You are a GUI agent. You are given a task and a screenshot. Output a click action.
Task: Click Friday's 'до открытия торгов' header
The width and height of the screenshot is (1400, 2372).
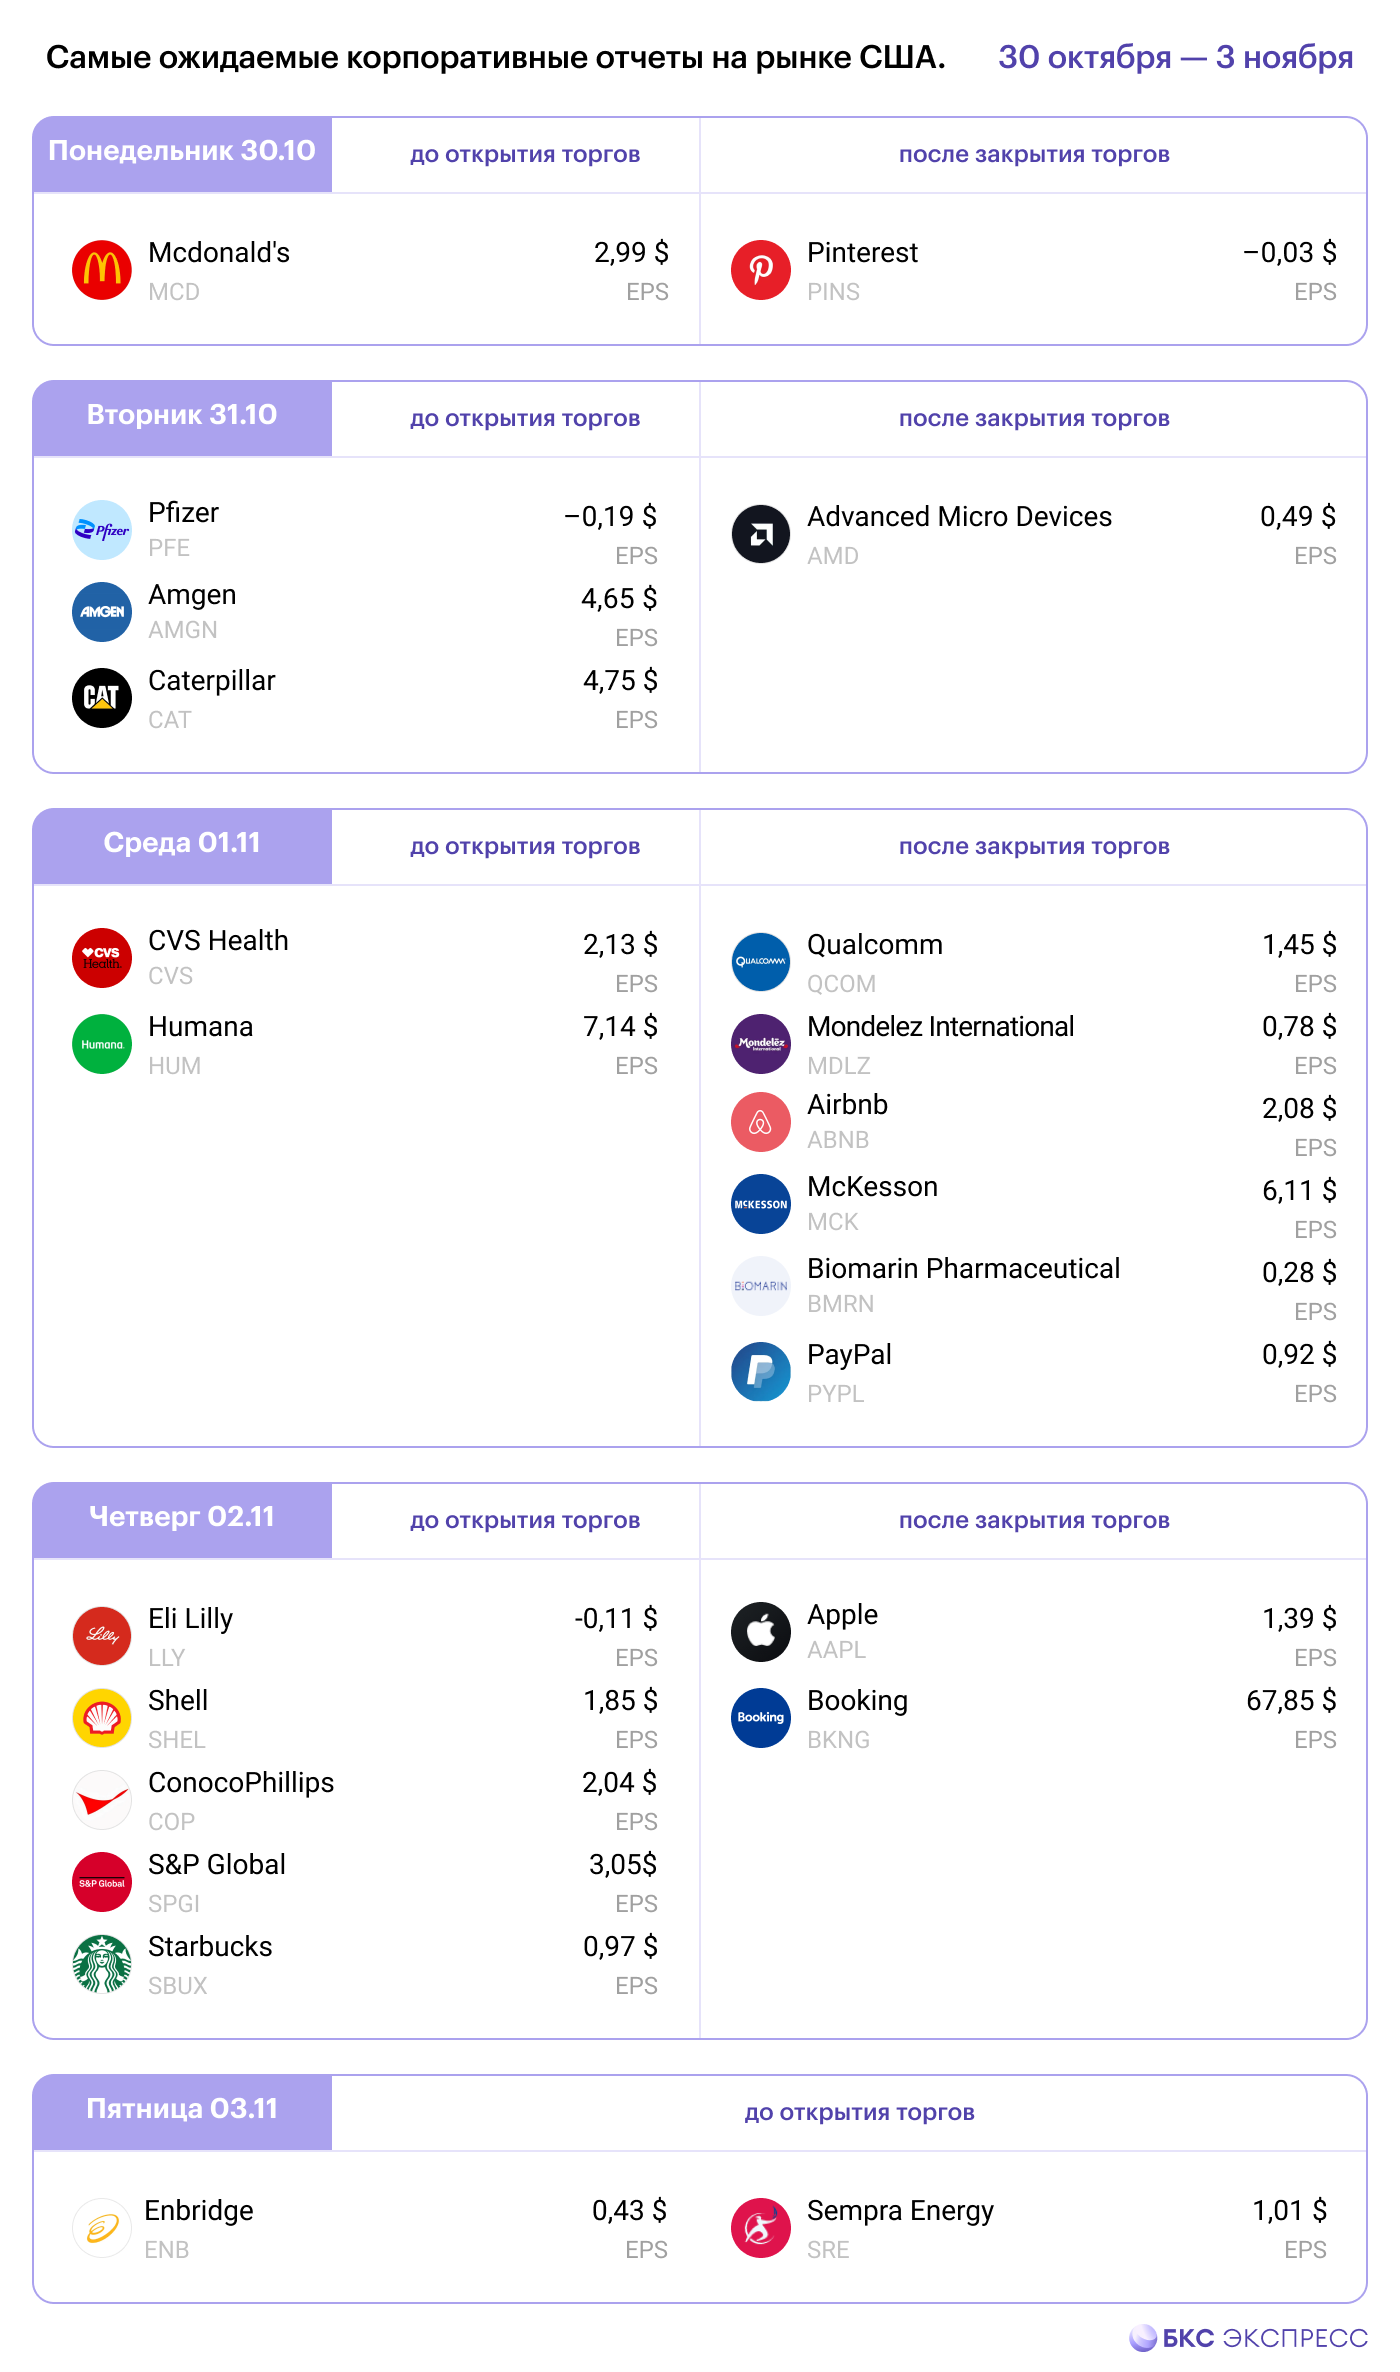[859, 2113]
